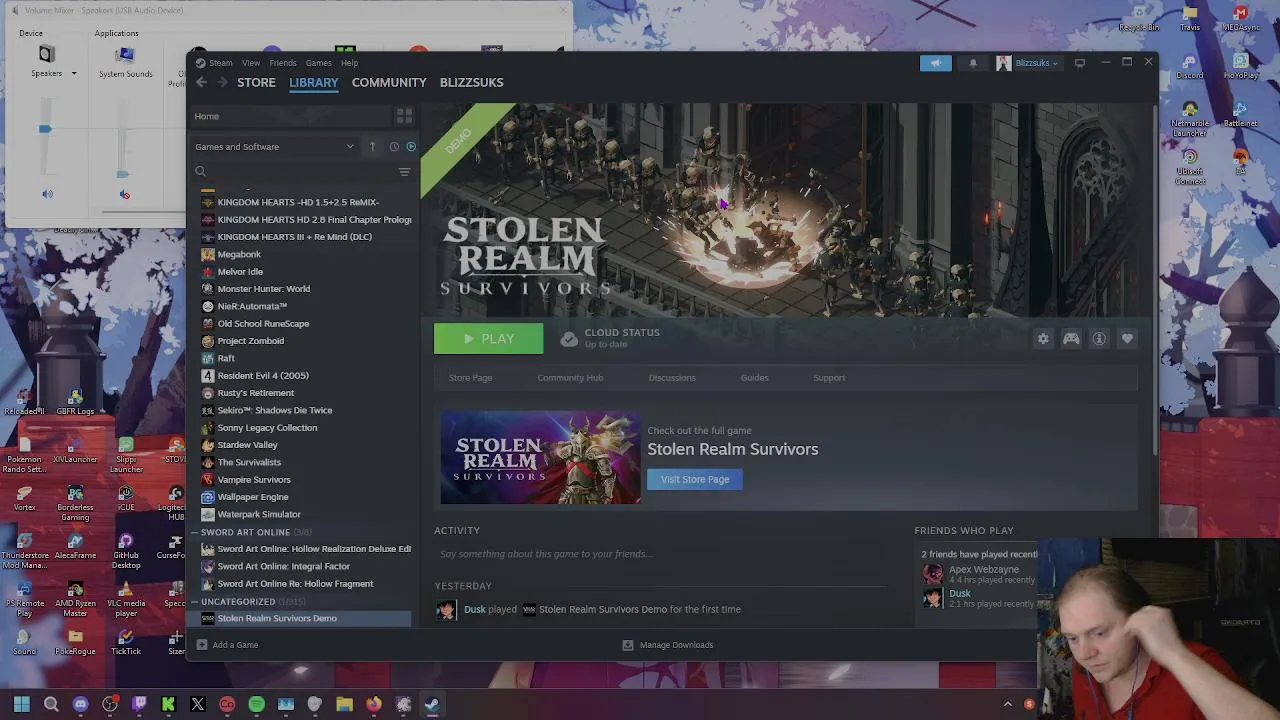This screenshot has width=1280, height=720.
Task: Open the Help menu
Action: 349,63
